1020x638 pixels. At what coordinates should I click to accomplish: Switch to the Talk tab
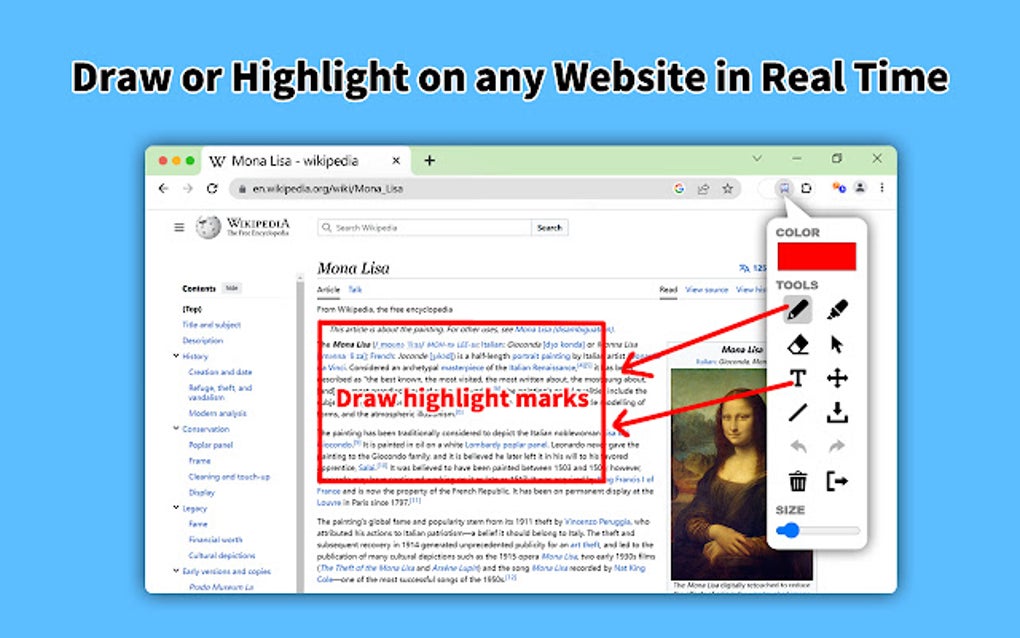(x=354, y=289)
